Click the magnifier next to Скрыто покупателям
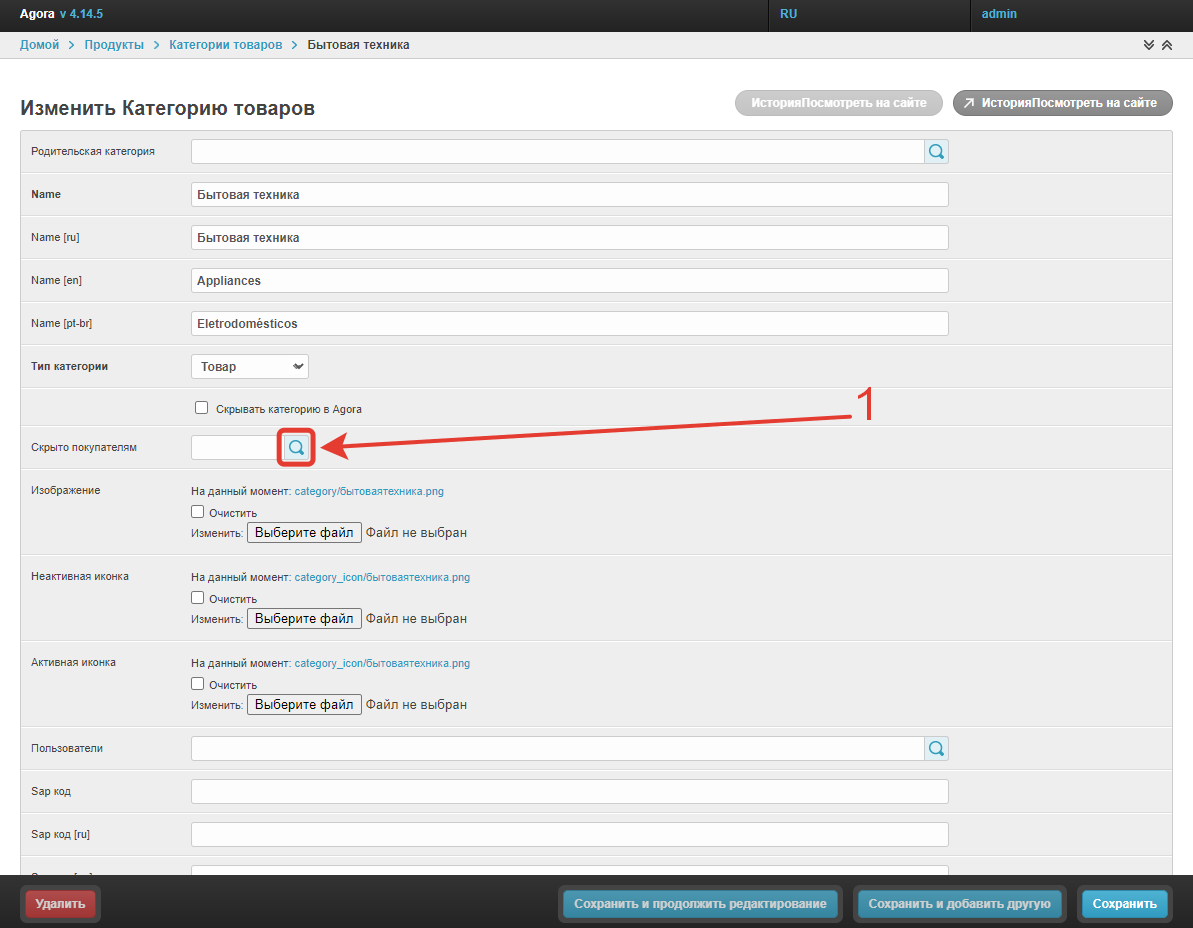The width and height of the screenshot is (1193, 928). 296,448
